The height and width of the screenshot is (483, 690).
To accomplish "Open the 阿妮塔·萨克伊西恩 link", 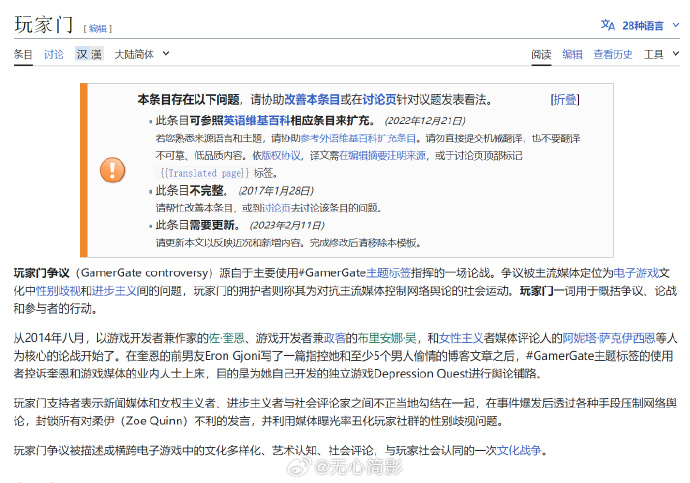I will pos(609,338).
